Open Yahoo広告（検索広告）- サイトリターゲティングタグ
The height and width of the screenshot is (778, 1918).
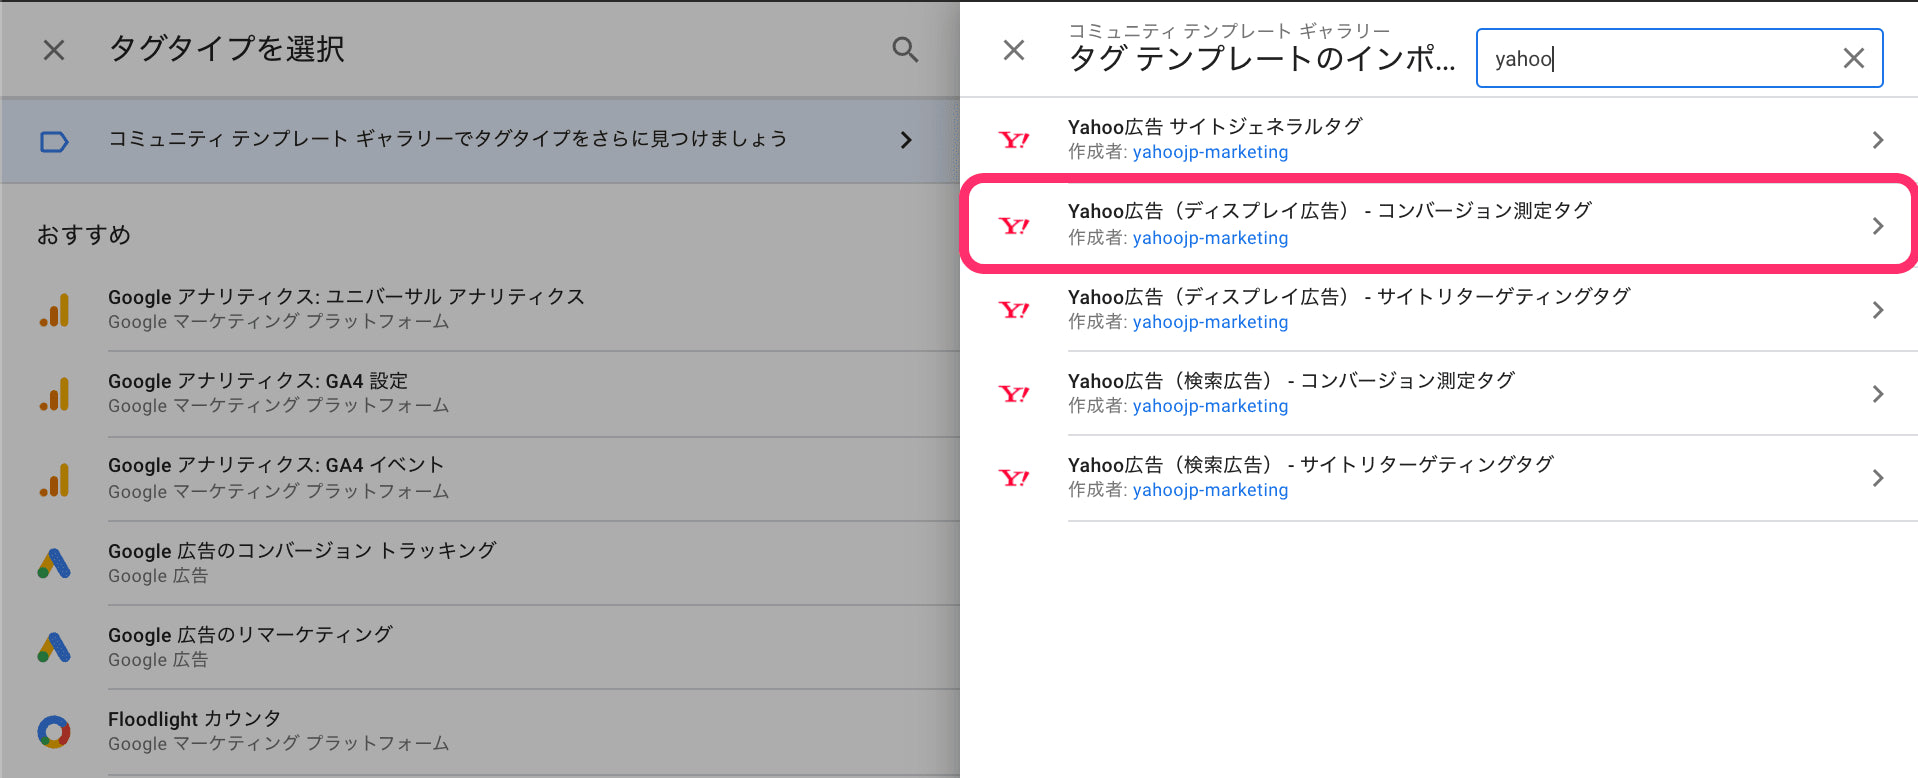point(1439,478)
